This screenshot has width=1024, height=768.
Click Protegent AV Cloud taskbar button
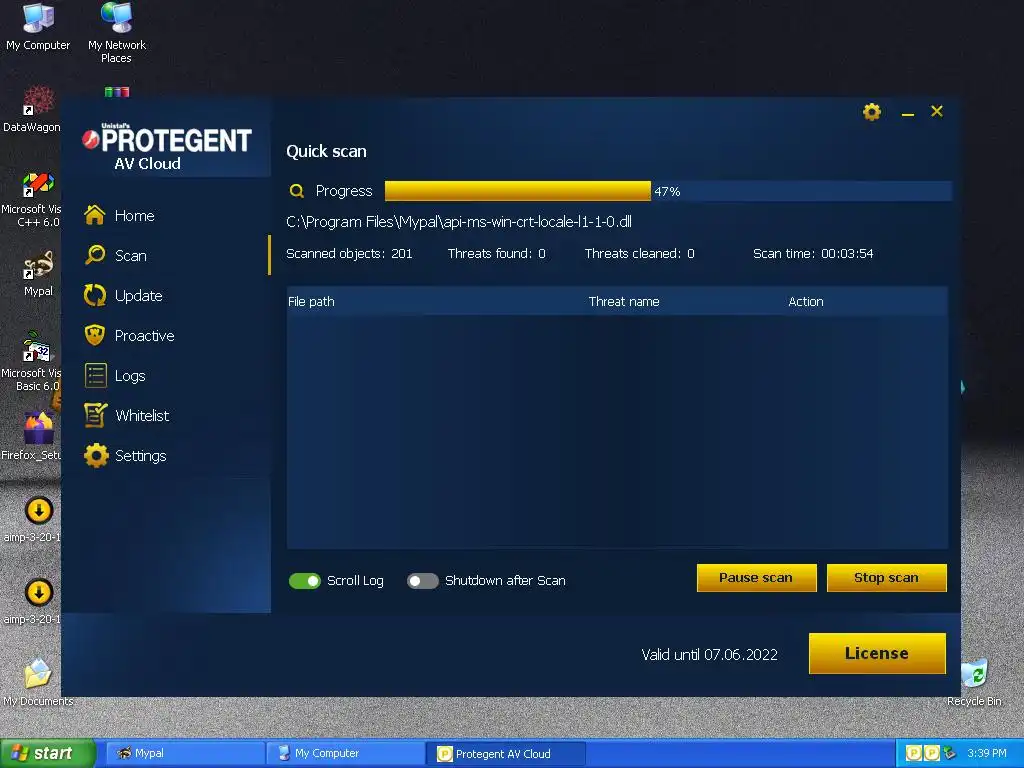[505, 754]
